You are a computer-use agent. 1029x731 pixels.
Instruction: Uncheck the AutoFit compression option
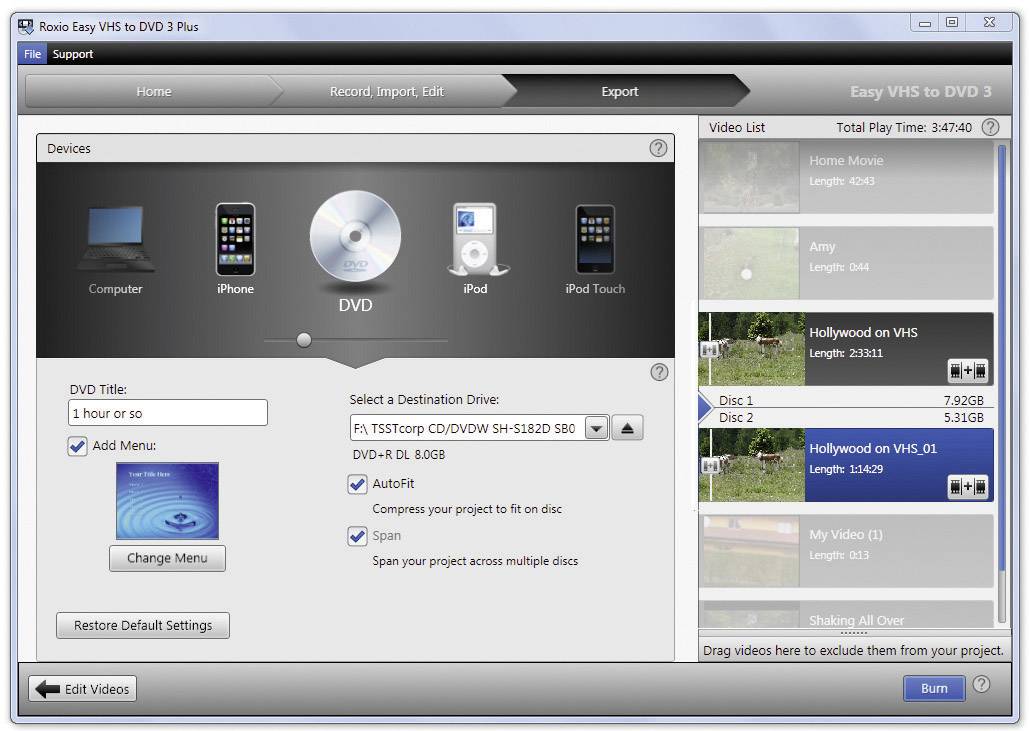click(x=358, y=484)
